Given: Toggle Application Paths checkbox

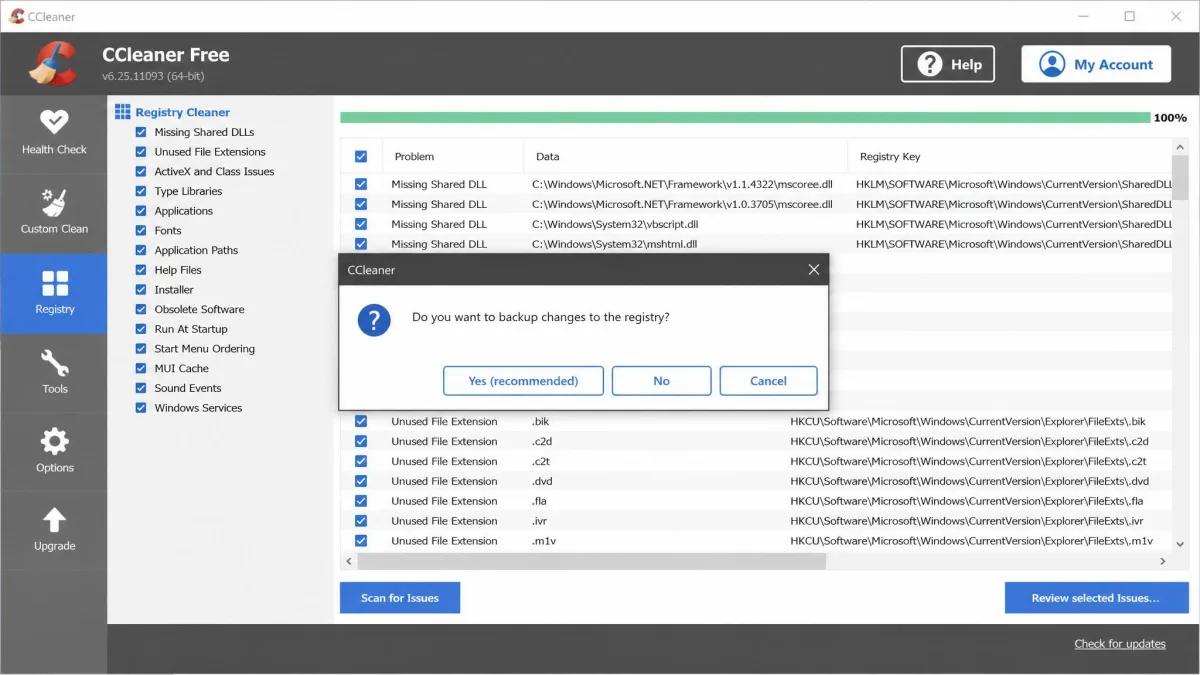Looking at the screenshot, I should 141,250.
